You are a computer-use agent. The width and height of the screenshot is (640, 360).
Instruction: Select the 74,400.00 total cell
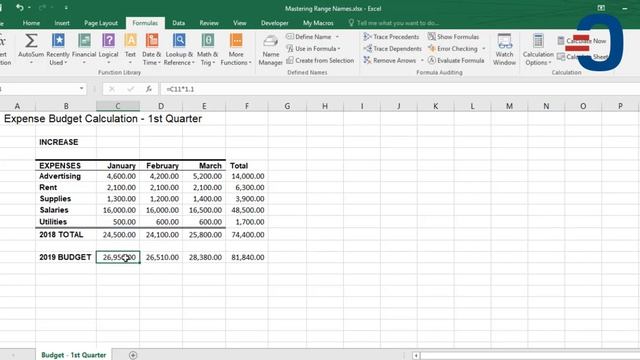point(247,235)
